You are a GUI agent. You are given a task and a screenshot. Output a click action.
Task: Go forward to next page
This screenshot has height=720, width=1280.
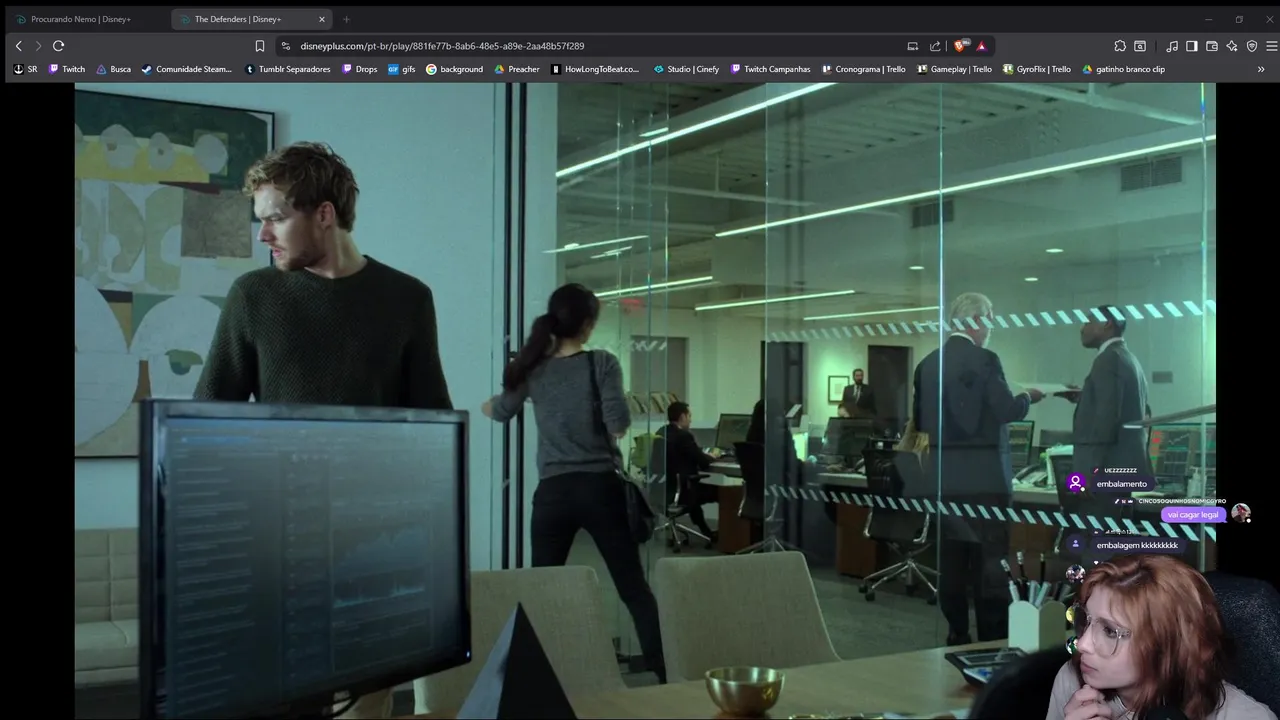[x=38, y=46]
